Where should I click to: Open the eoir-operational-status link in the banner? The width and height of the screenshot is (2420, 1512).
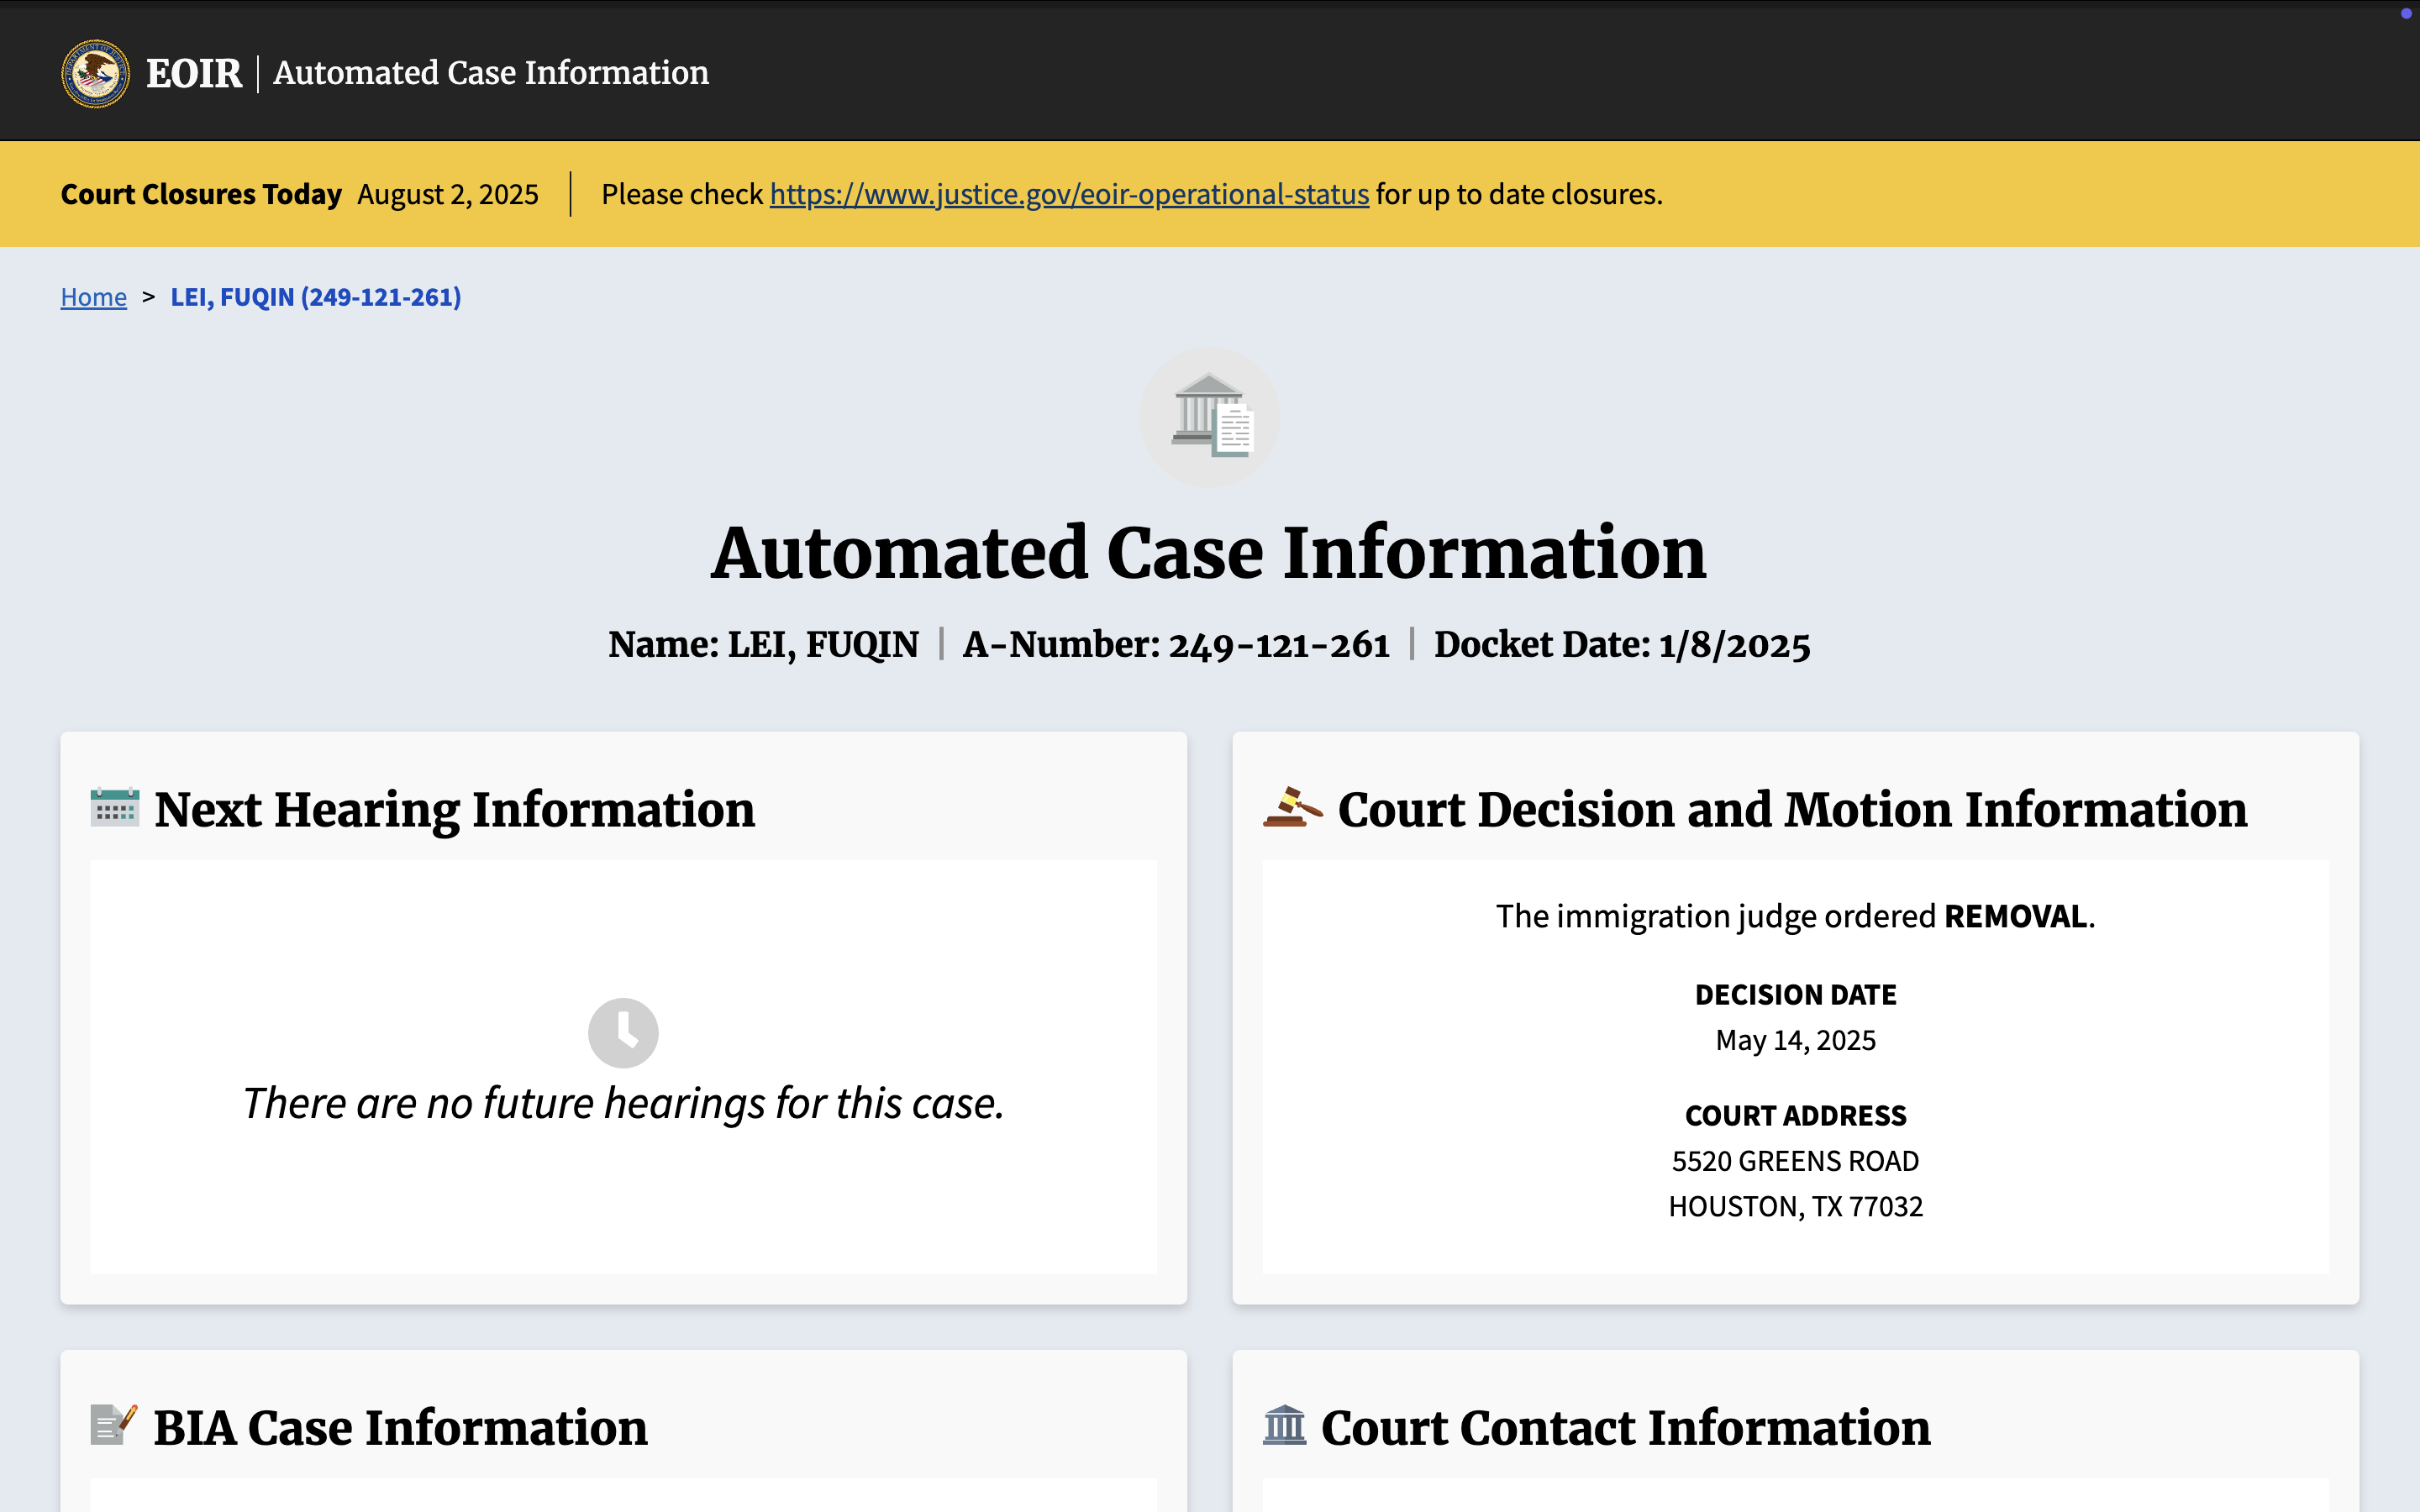(1069, 194)
